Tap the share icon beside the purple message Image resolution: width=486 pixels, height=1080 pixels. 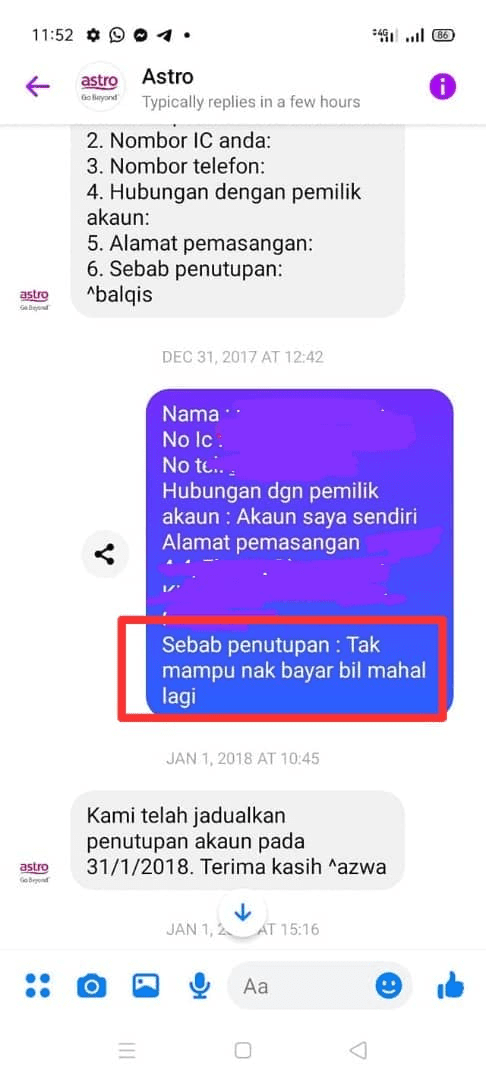tap(105, 554)
